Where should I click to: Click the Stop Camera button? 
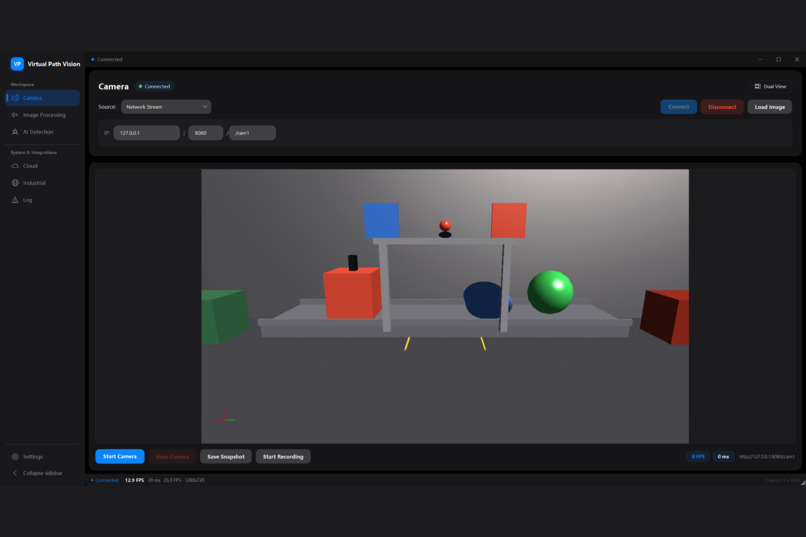(x=172, y=456)
